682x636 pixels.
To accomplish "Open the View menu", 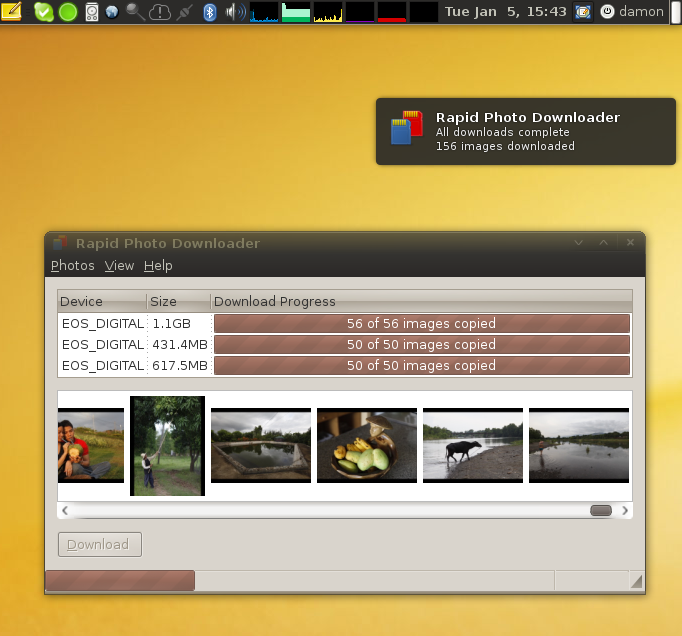I will 119,265.
